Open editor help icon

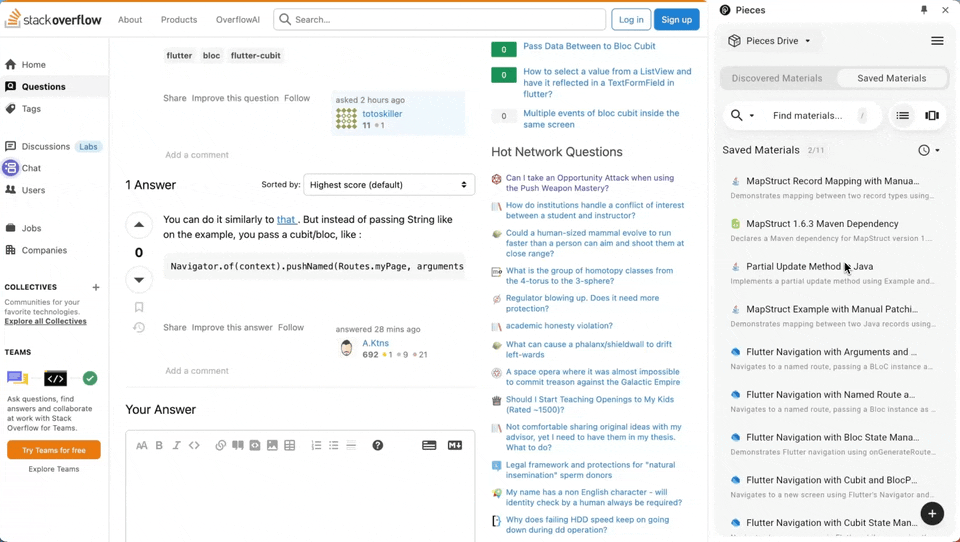[x=378, y=445]
